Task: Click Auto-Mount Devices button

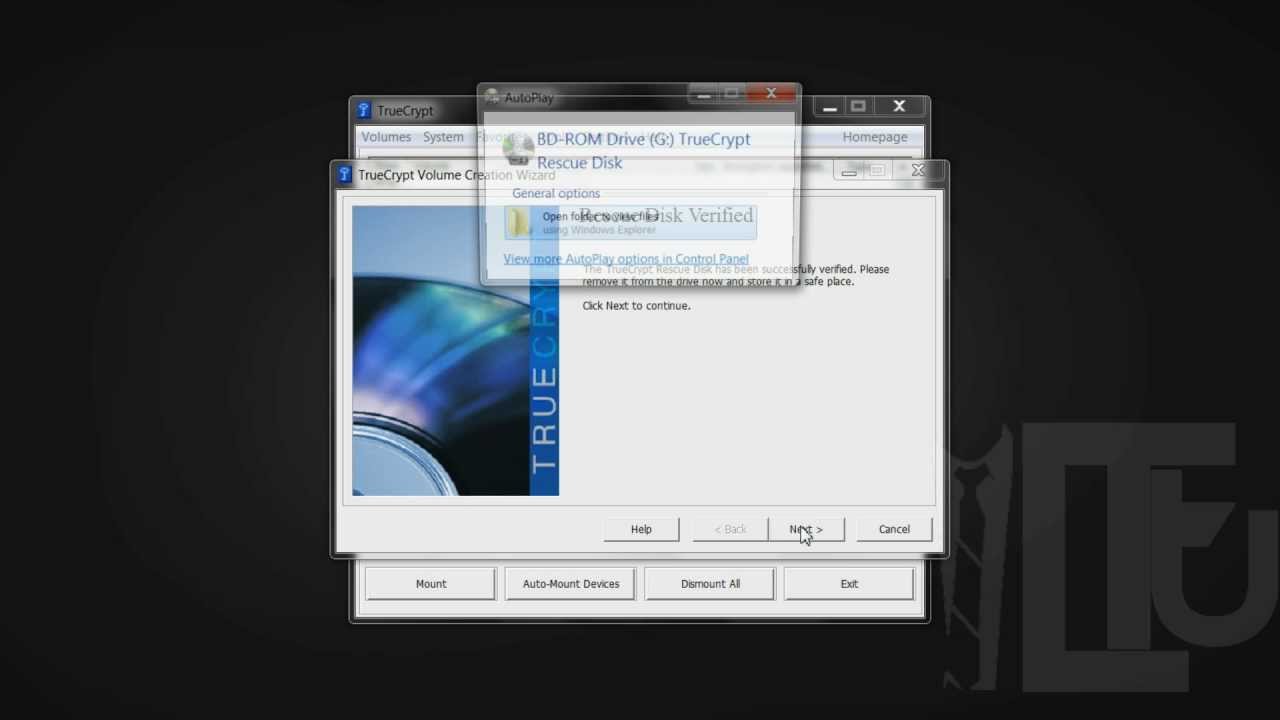Action: click(x=571, y=584)
